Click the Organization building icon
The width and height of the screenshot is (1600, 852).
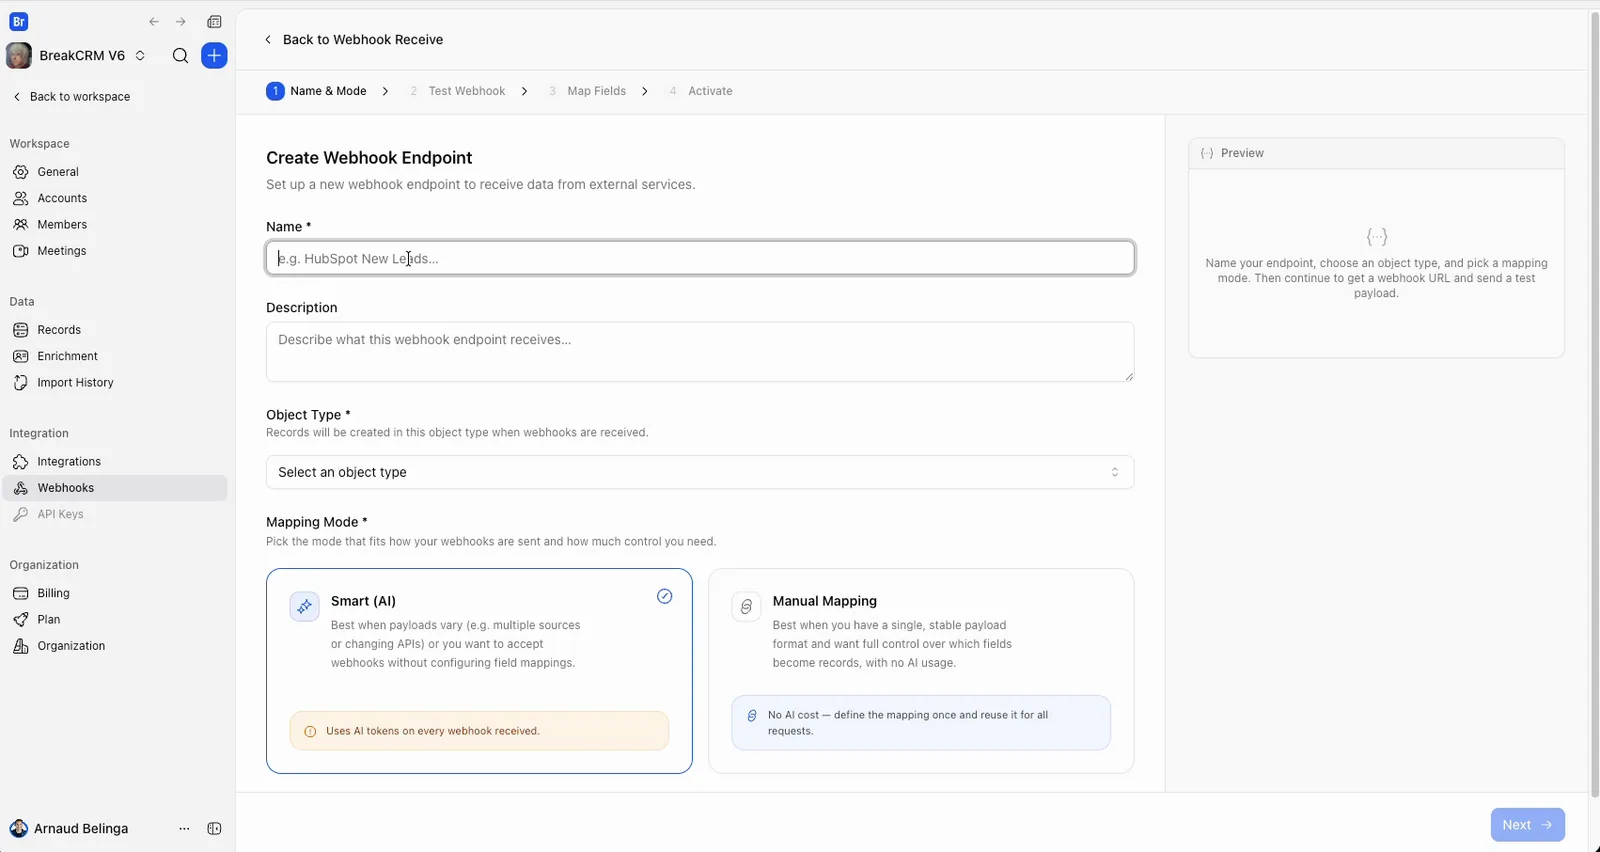(20, 646)
